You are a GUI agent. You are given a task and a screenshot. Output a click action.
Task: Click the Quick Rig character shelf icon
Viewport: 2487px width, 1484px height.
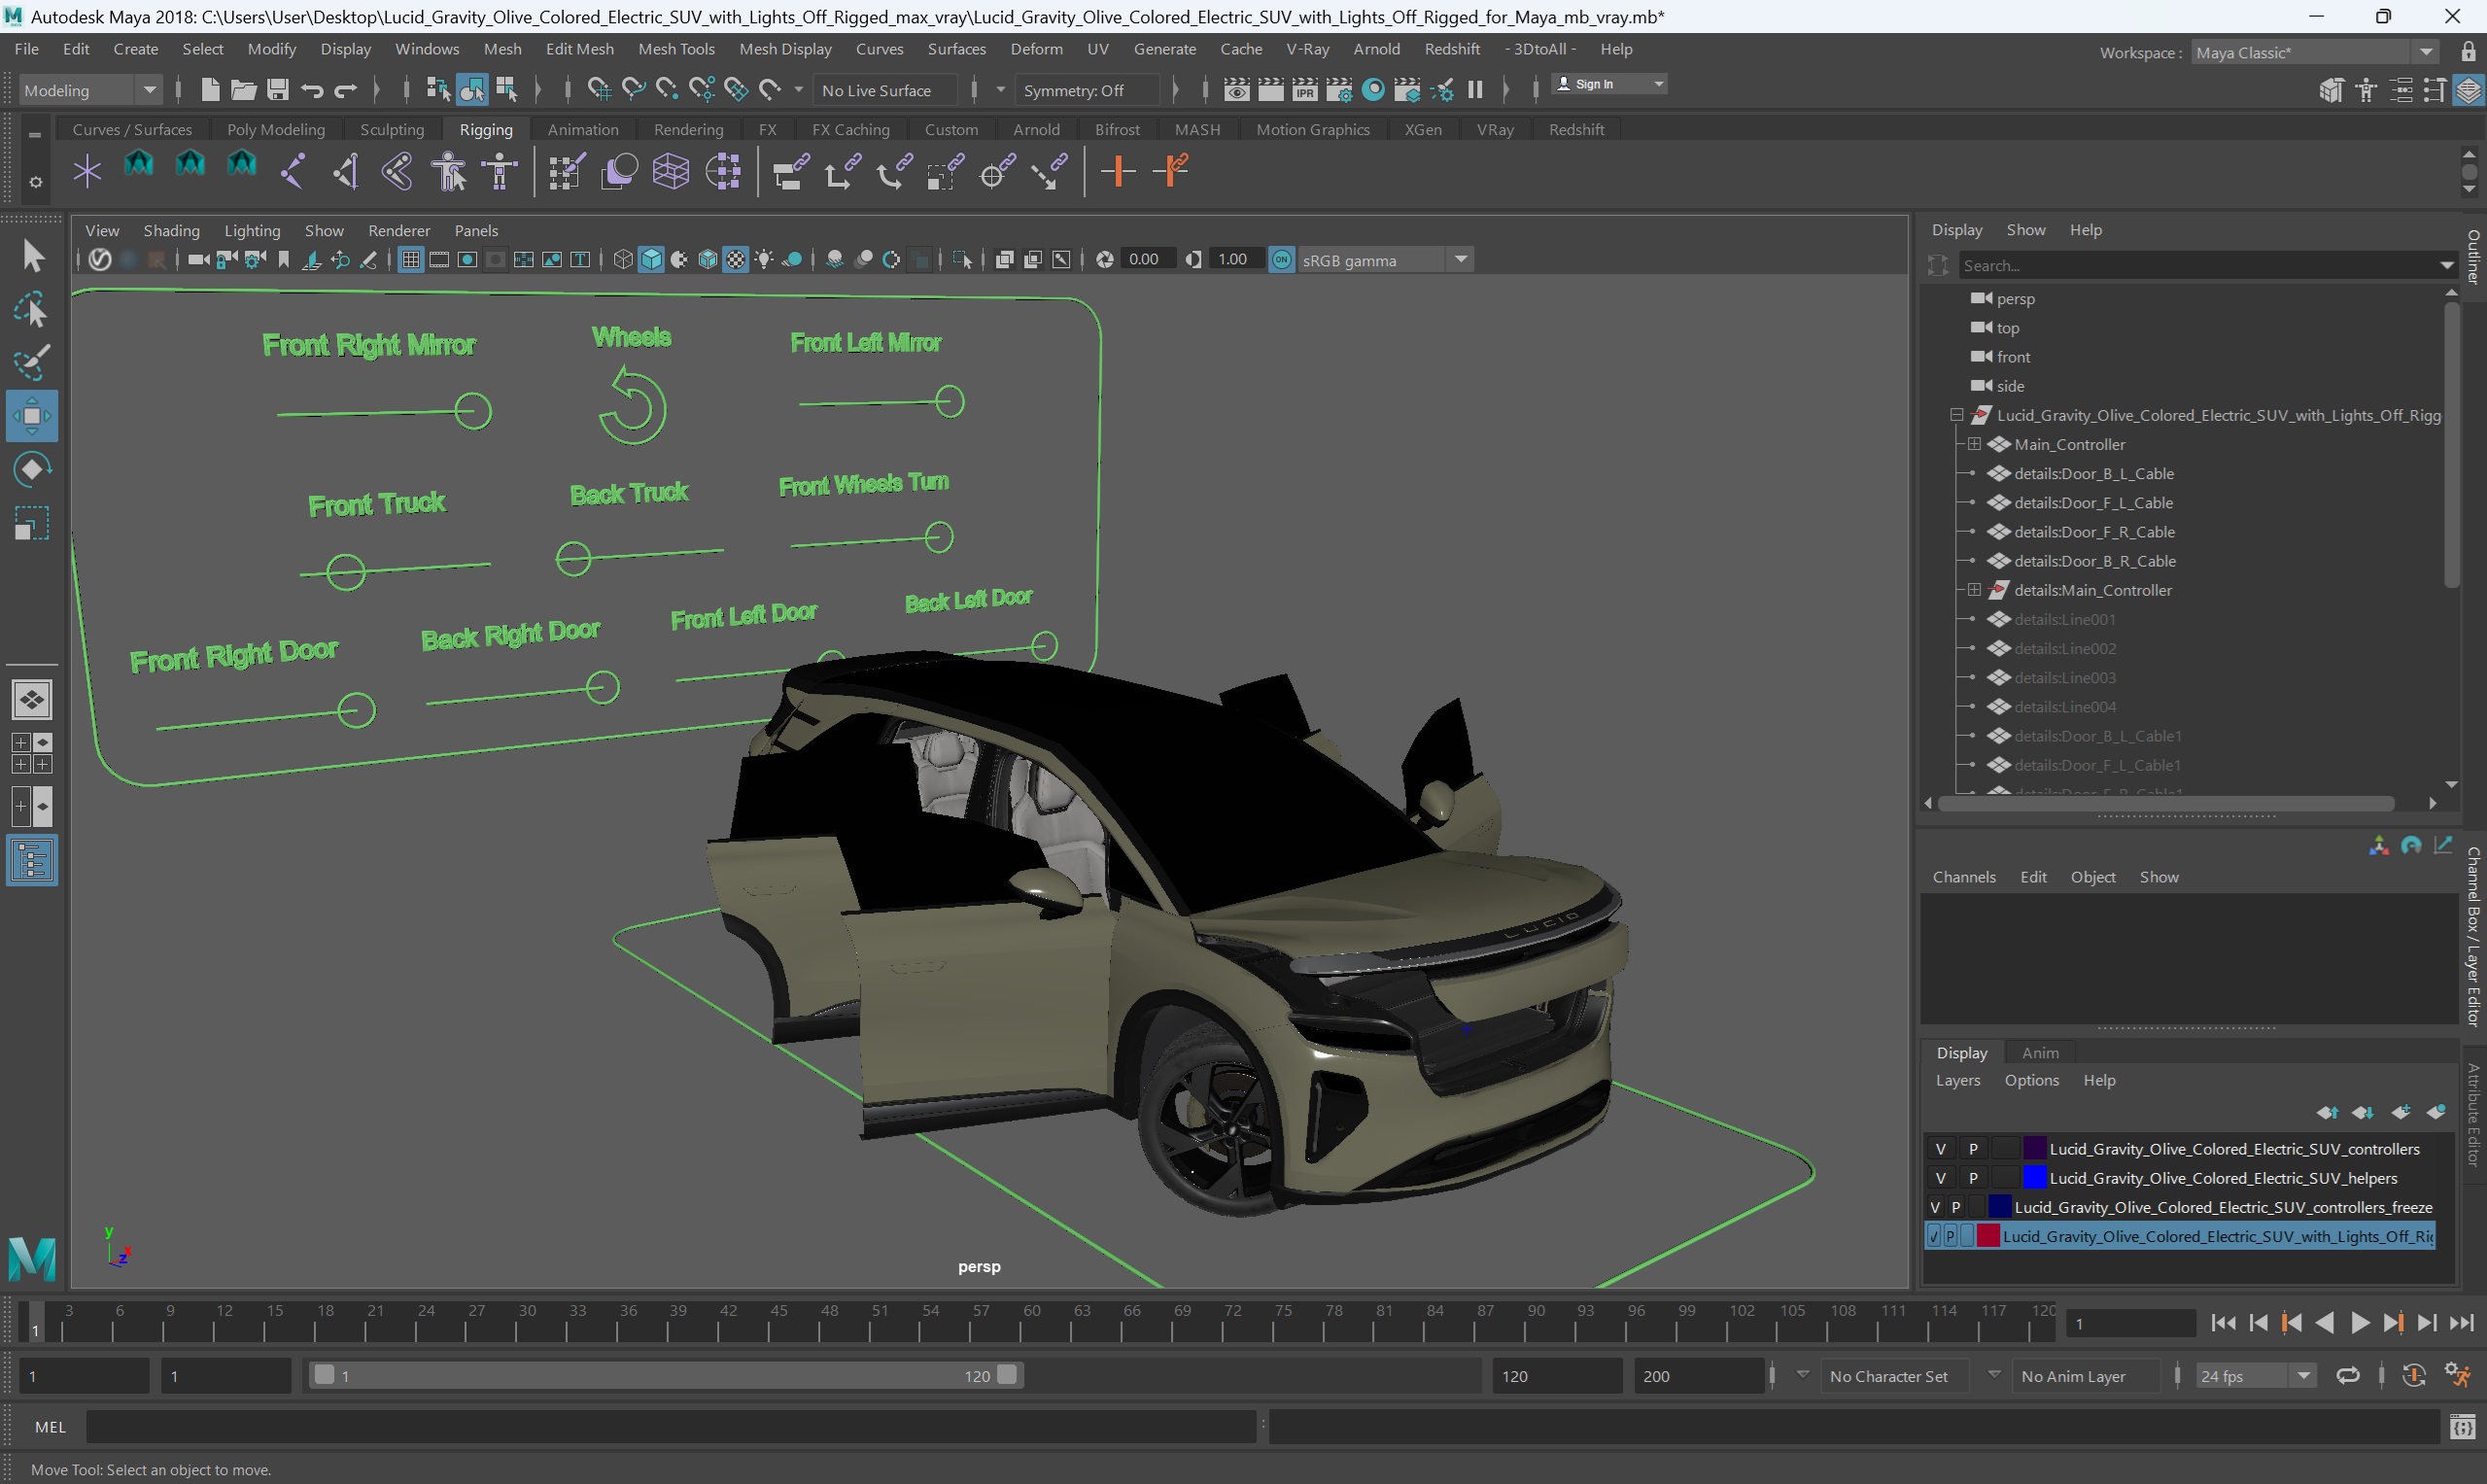(x=449, y=171)
